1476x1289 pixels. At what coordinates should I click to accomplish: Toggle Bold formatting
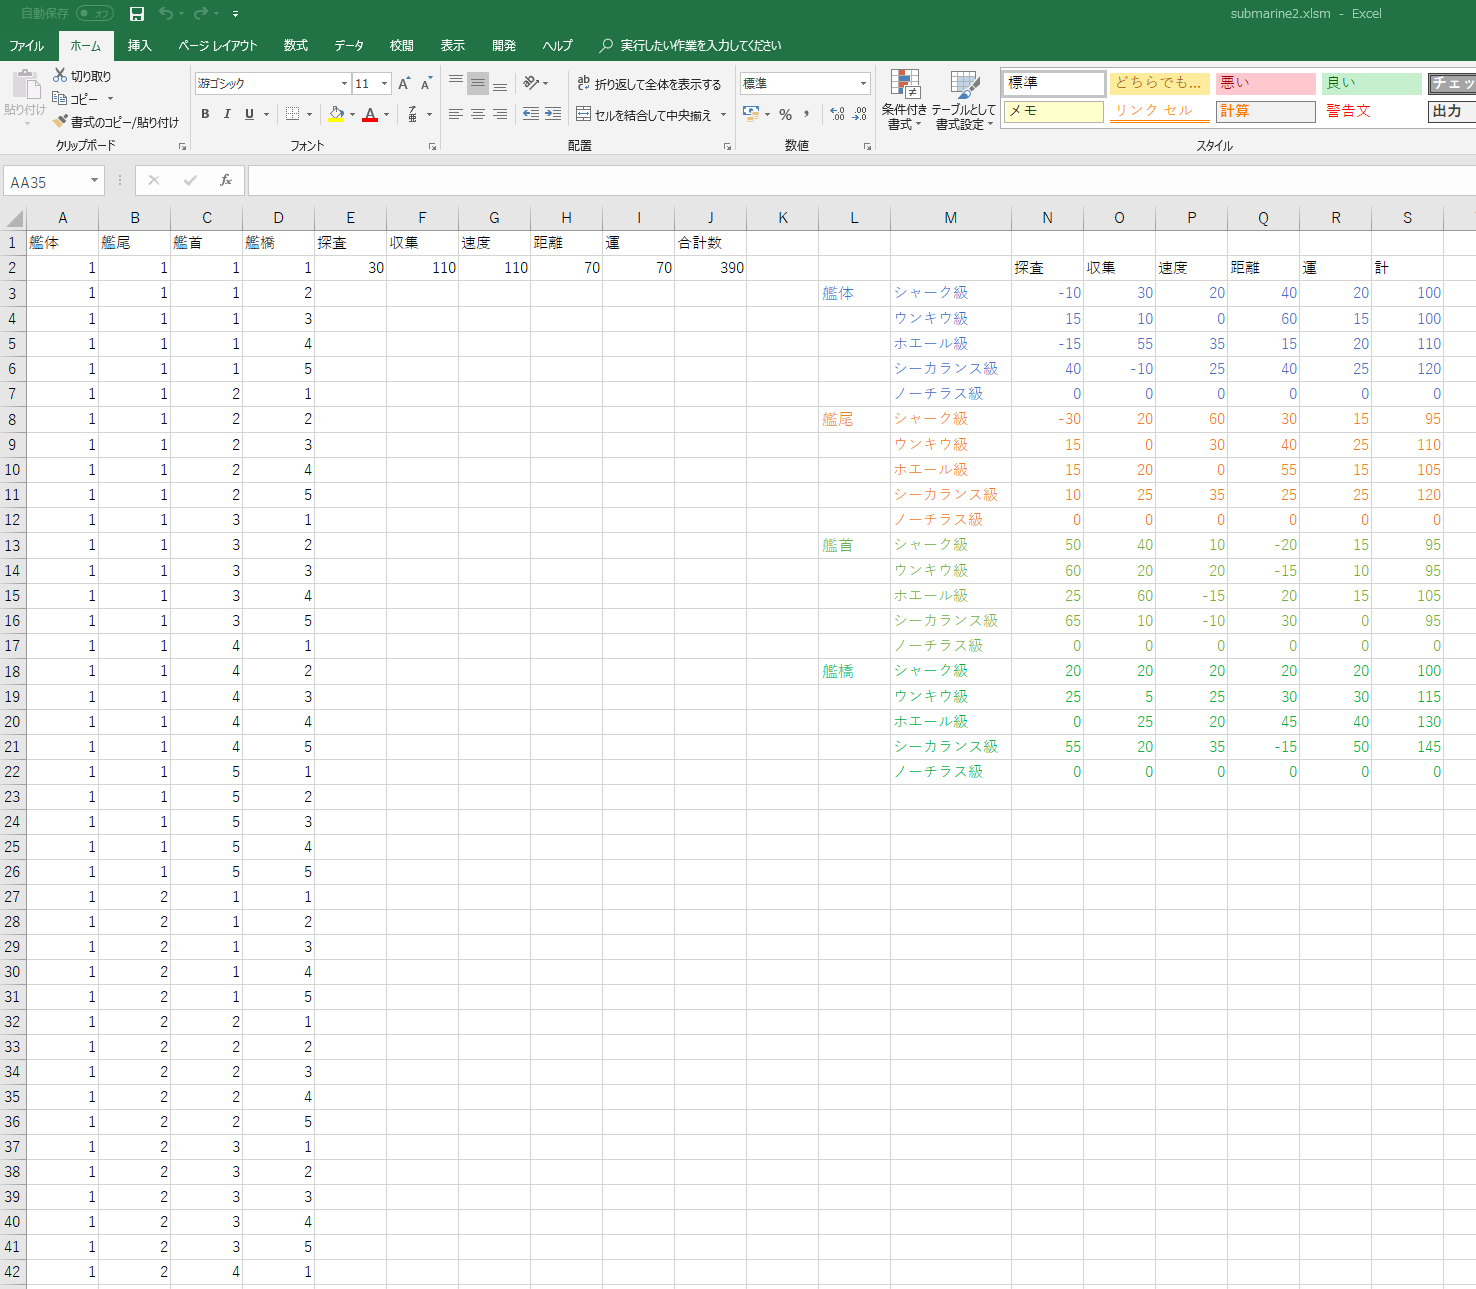(205, 114)
